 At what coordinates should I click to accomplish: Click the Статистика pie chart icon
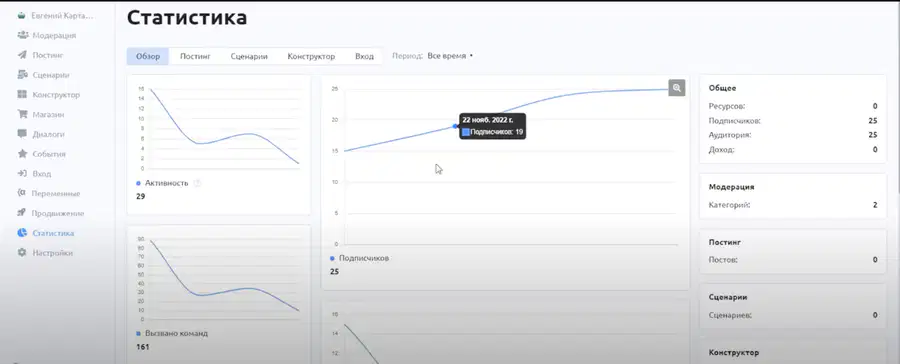point(22,233)
